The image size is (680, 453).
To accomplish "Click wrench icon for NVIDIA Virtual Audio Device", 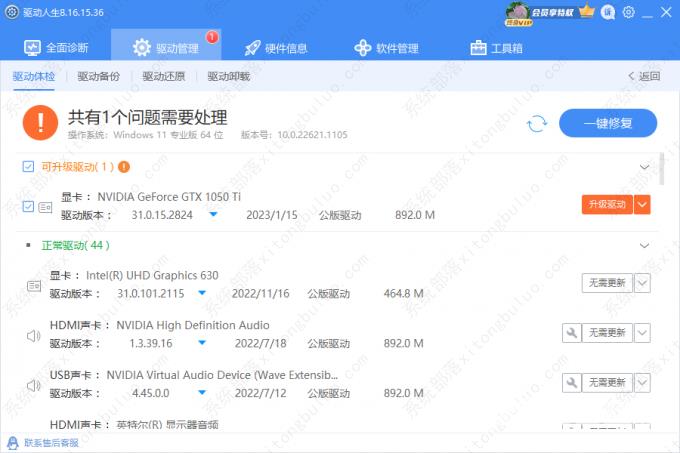I will [x=572, y=383].
